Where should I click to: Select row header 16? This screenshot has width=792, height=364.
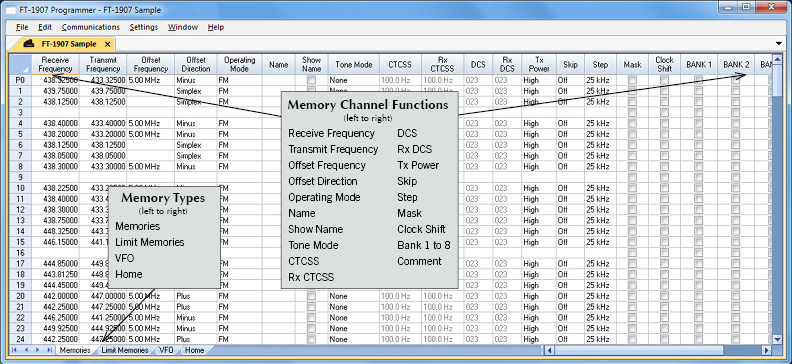pos(20,252)
